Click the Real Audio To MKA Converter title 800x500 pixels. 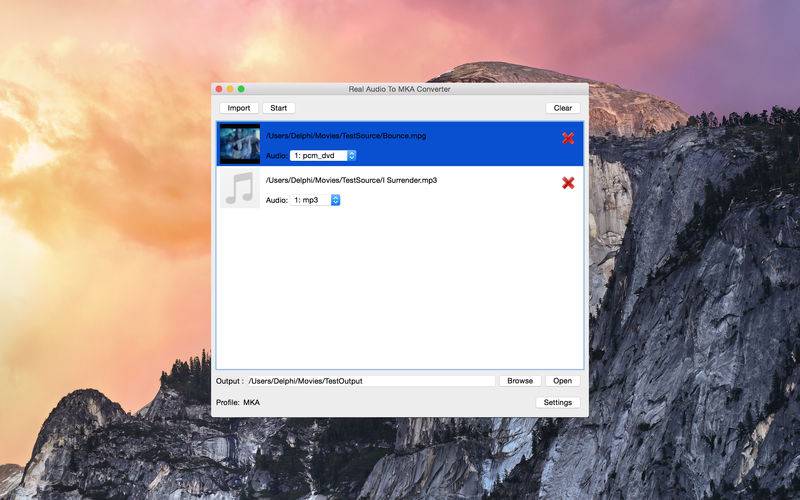pyautogui.click(x=399, y=89)
